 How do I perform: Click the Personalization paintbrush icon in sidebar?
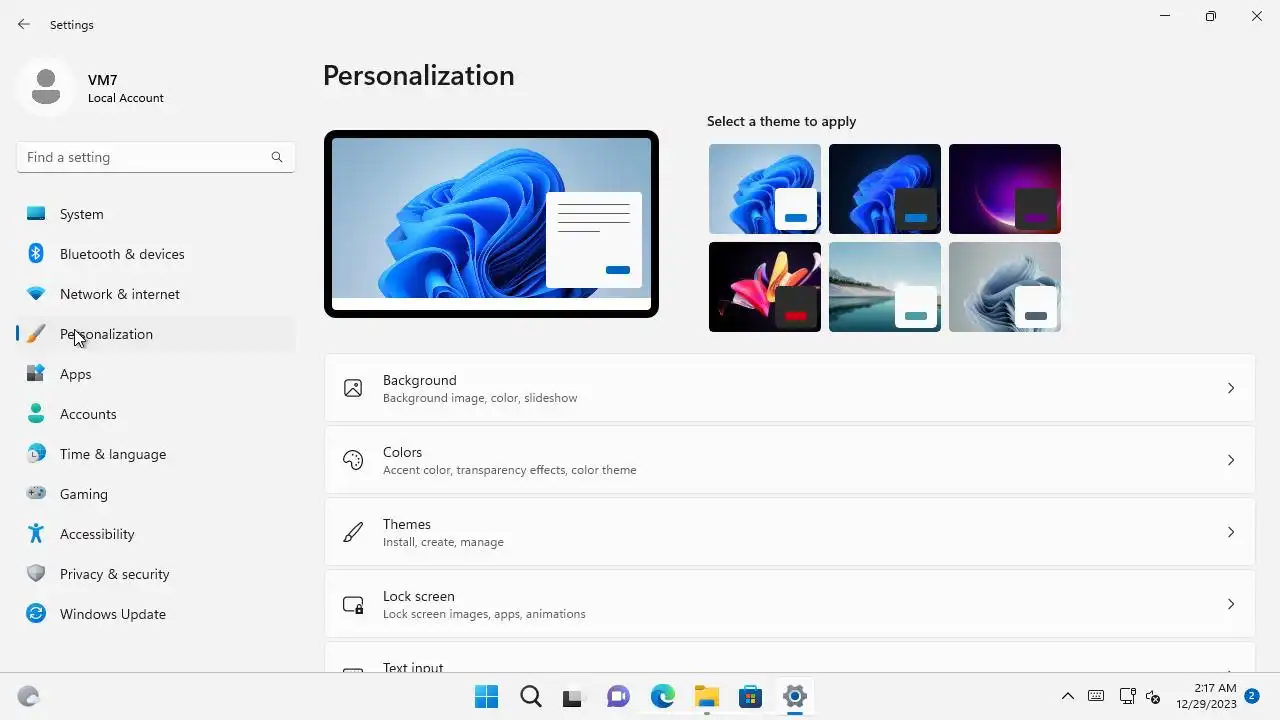click(x=36, y=334)
